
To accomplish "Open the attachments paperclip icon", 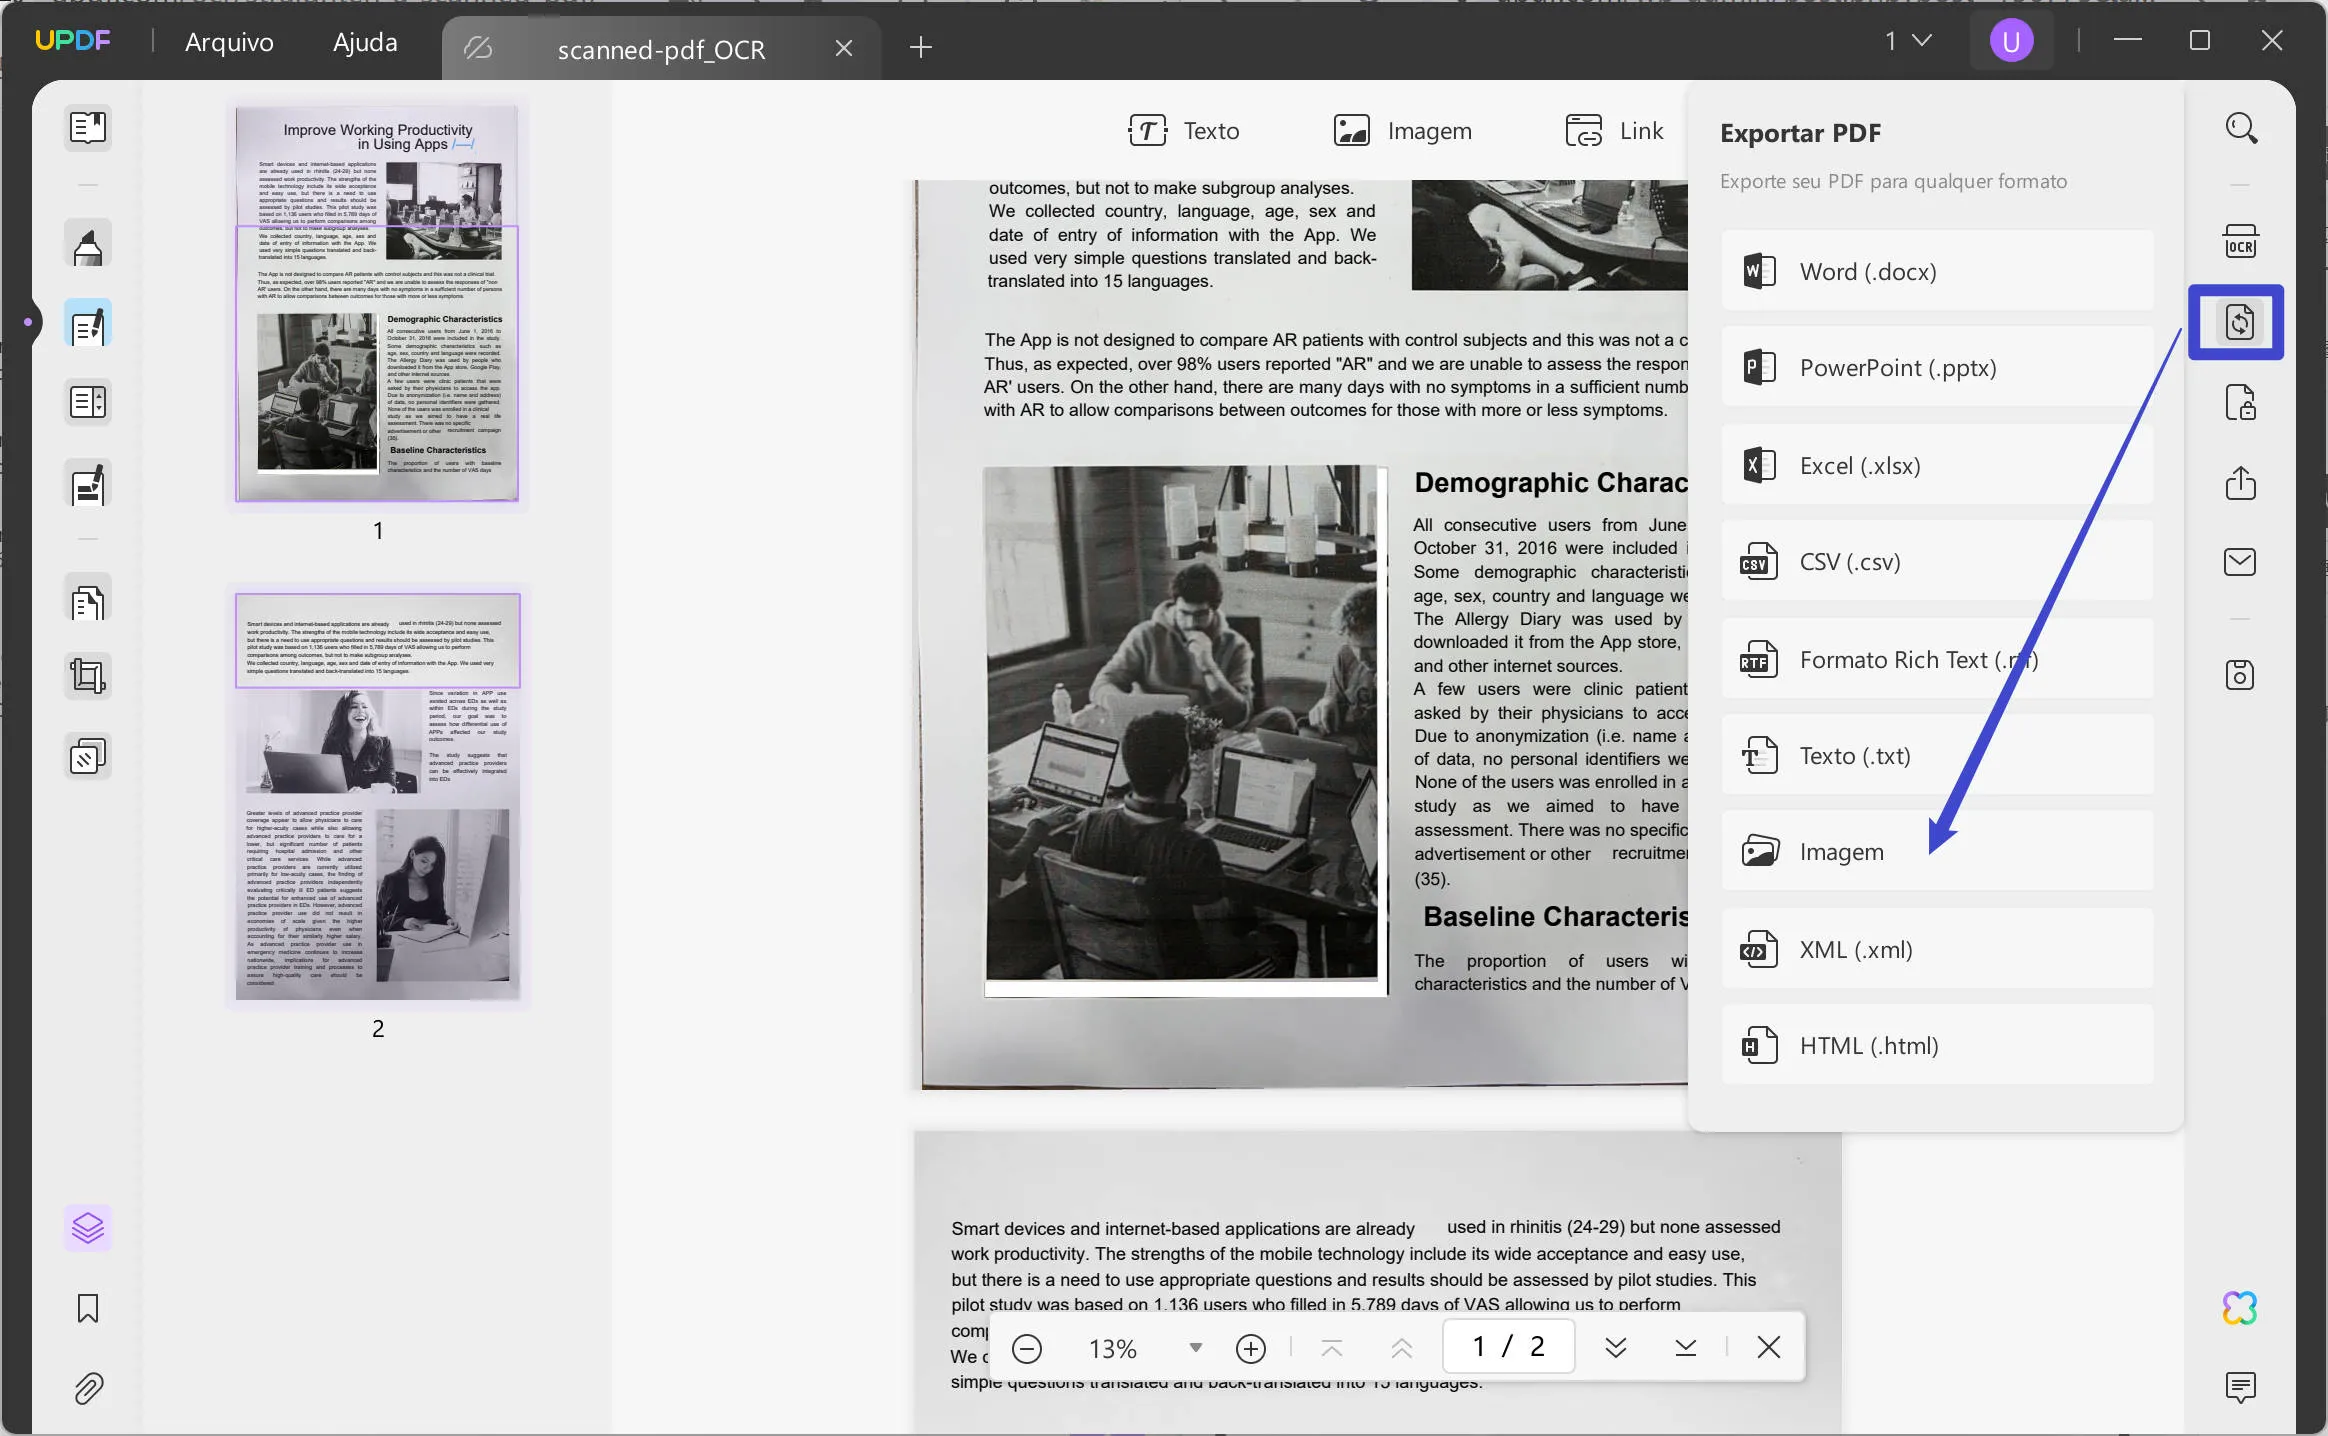I will pyautogui.click(x=88, y=1389).
